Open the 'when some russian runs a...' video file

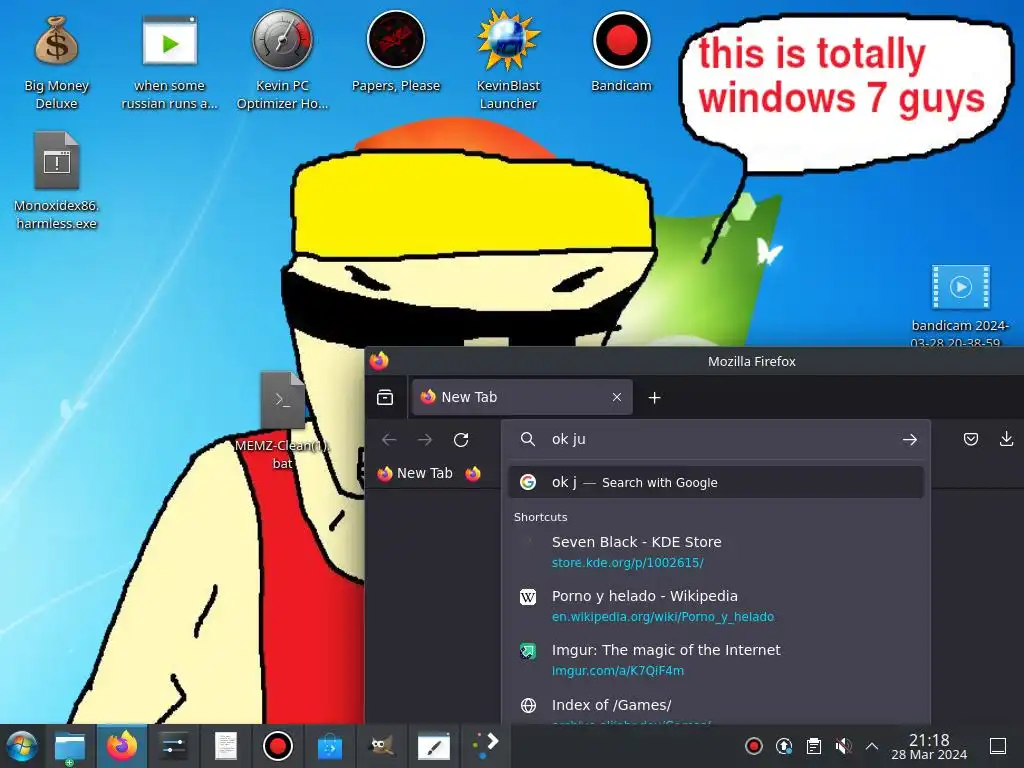(169, 62)
